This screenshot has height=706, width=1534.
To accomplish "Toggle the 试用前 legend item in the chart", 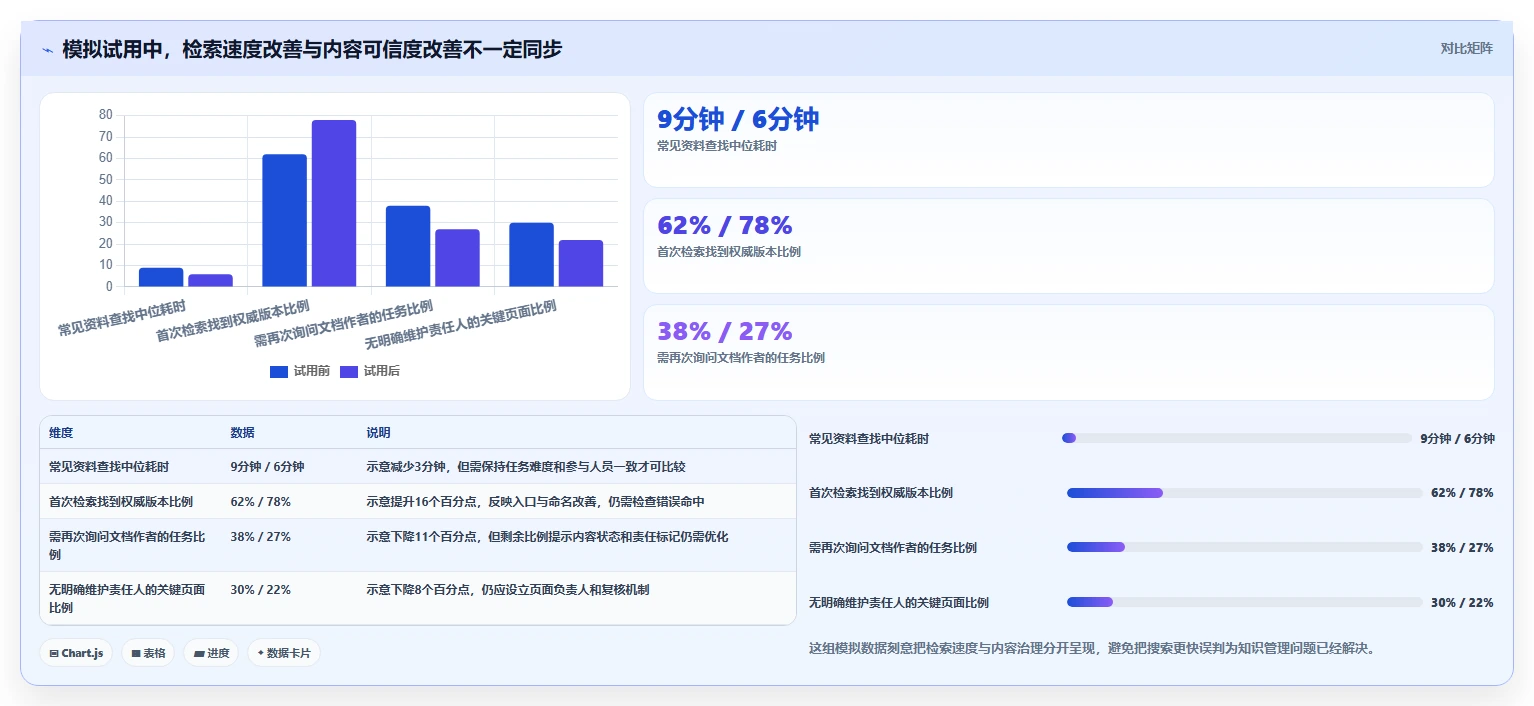I will tap(300, 371).
